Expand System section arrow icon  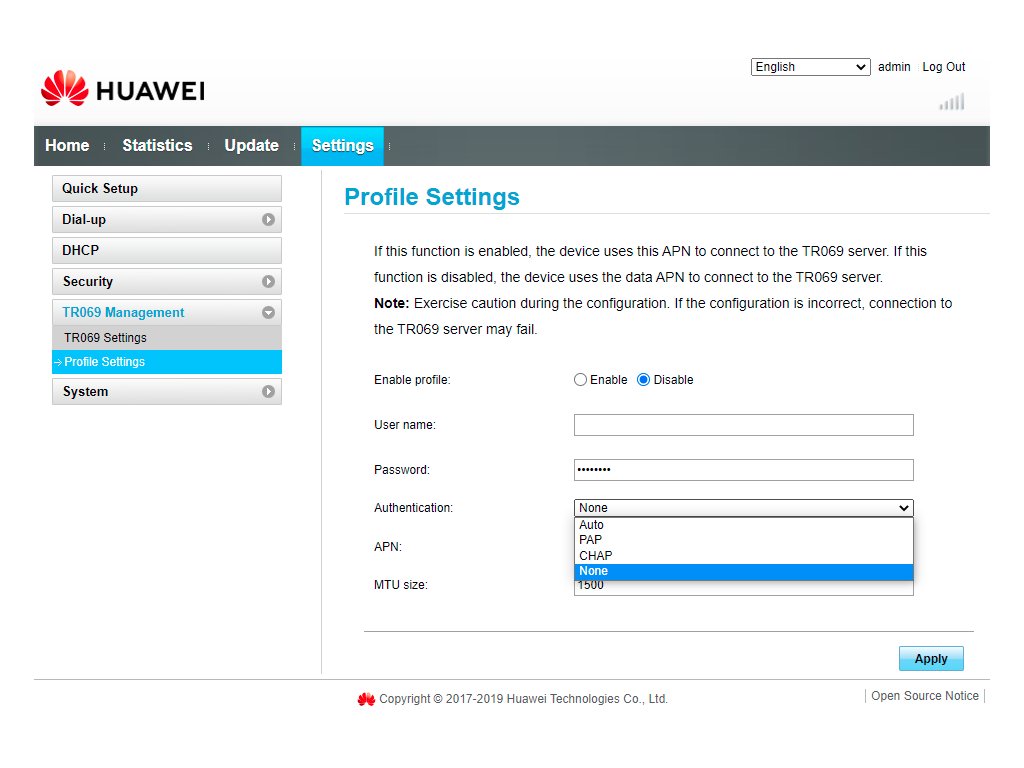[268, 392]
